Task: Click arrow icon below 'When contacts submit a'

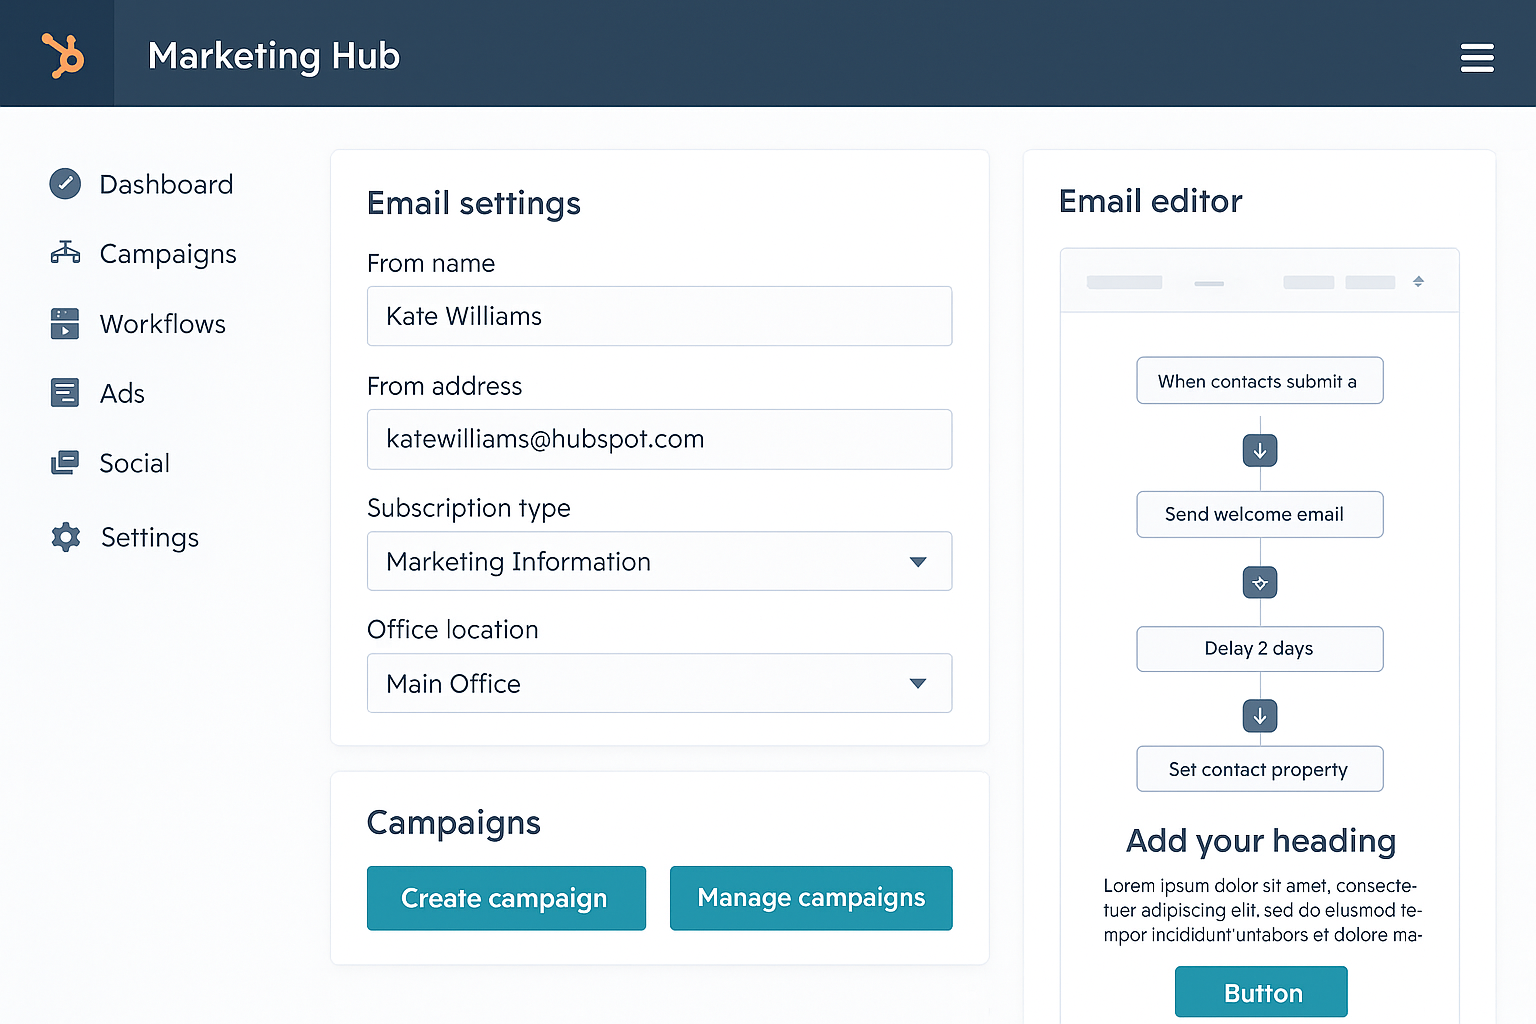Action: 1260,451
